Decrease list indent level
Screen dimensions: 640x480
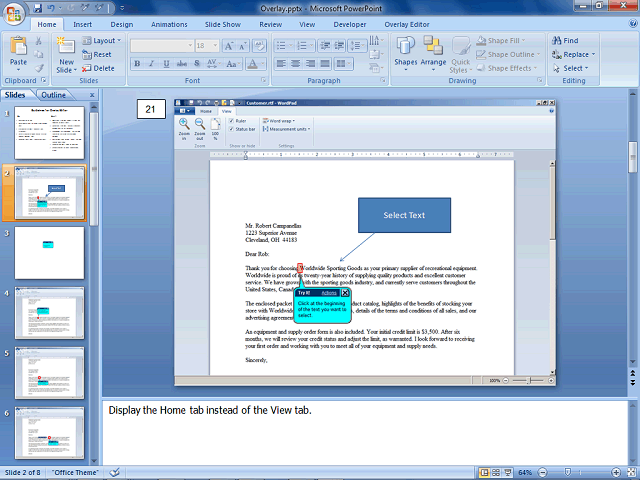click(325, 45)
